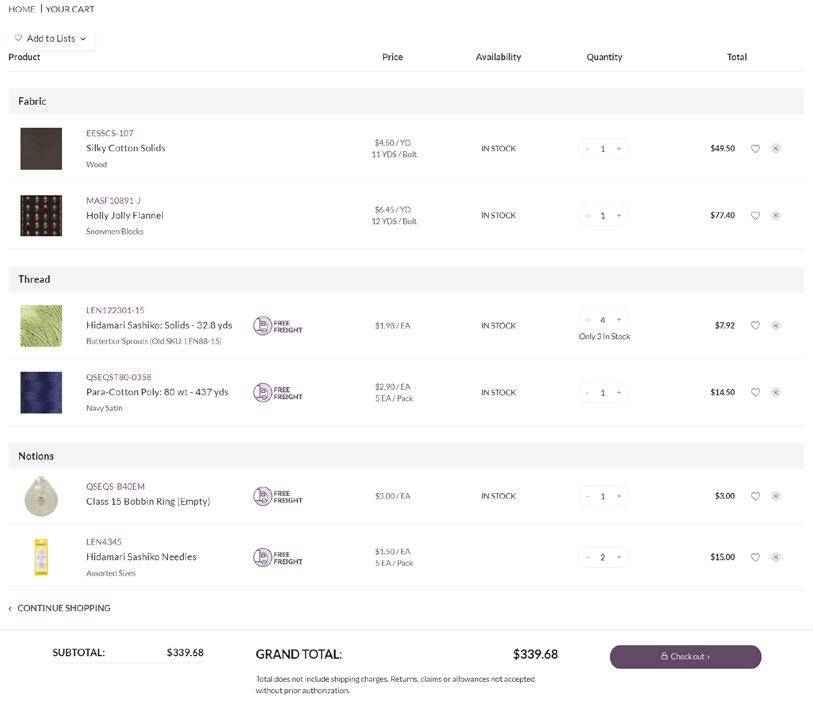Add Silky Cotton Solids to wishlist (heart)

pyautogui.click(x=755, y=149)
